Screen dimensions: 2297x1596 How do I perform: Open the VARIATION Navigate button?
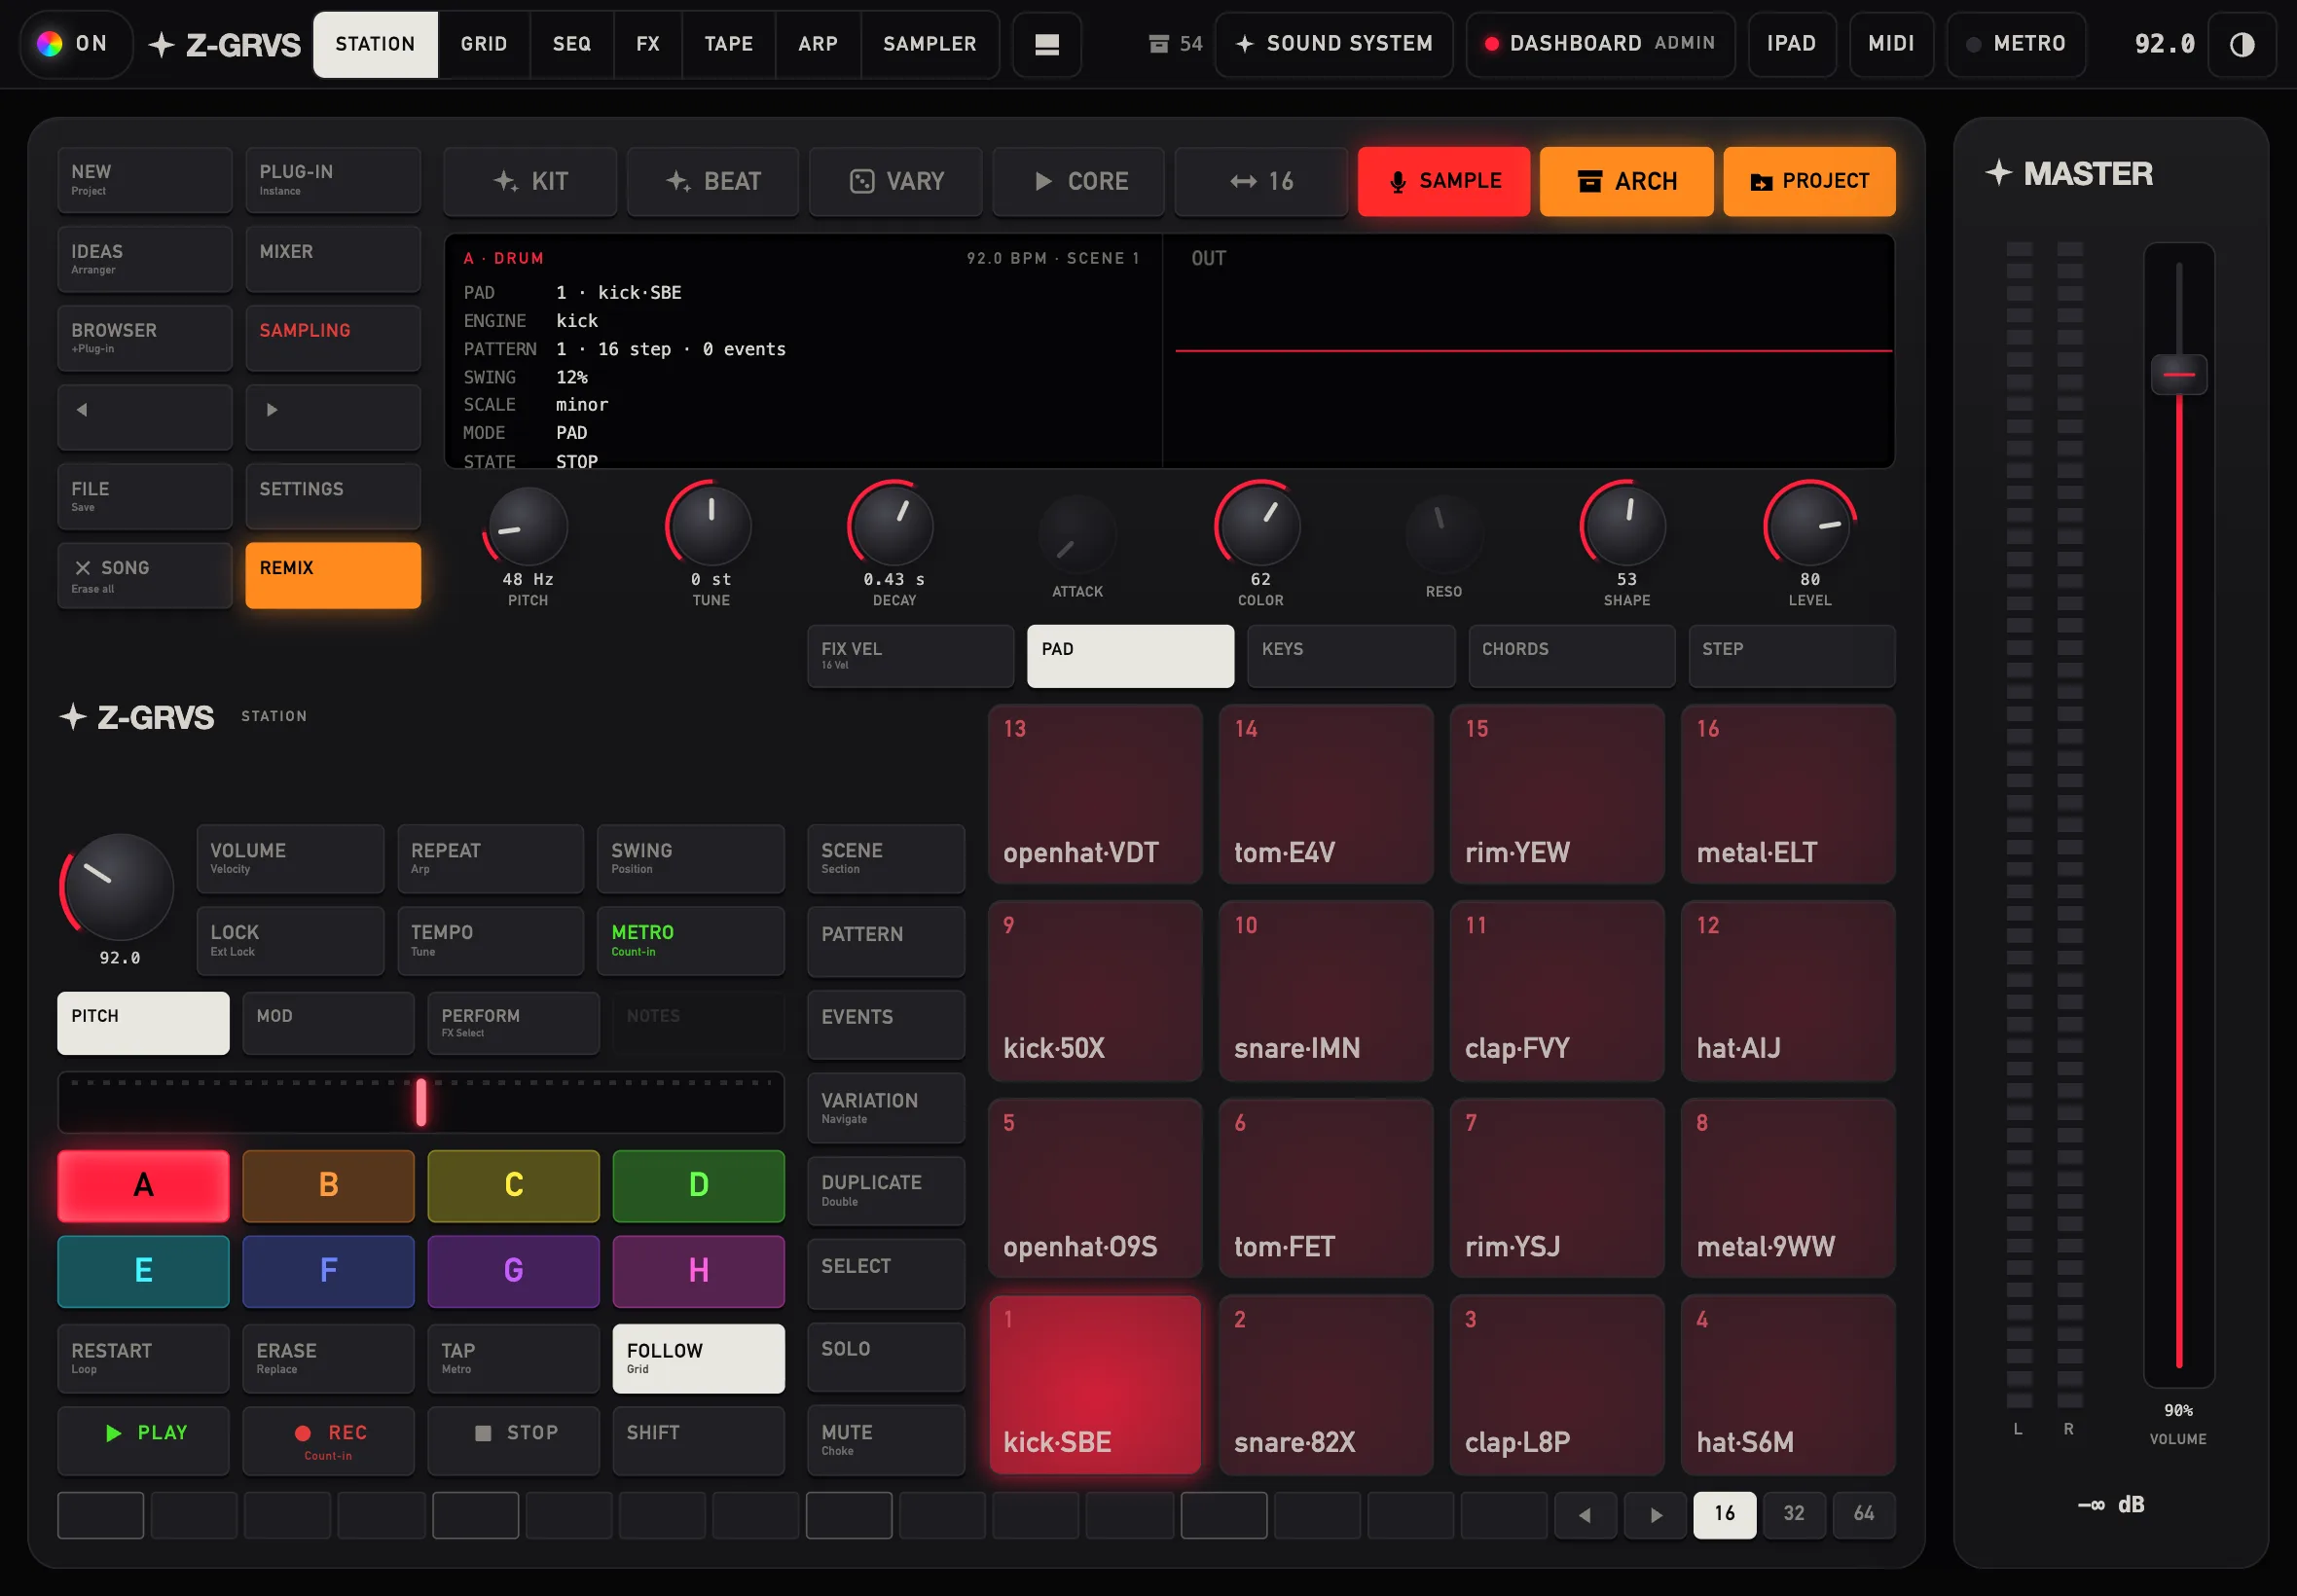(x=886, y=1108)
